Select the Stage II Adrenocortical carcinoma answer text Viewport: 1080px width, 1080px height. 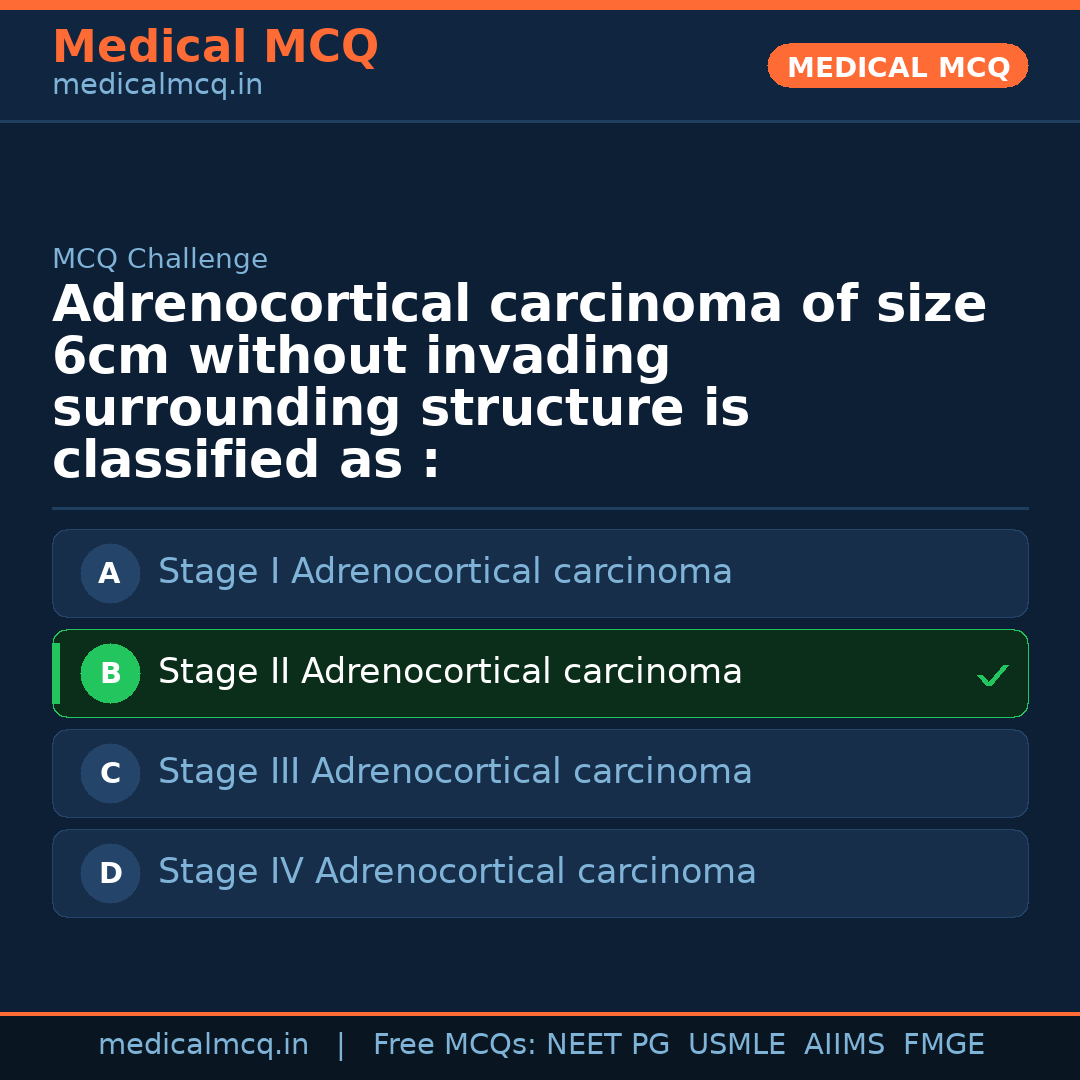pyautogui.click(x=450, y=672)
